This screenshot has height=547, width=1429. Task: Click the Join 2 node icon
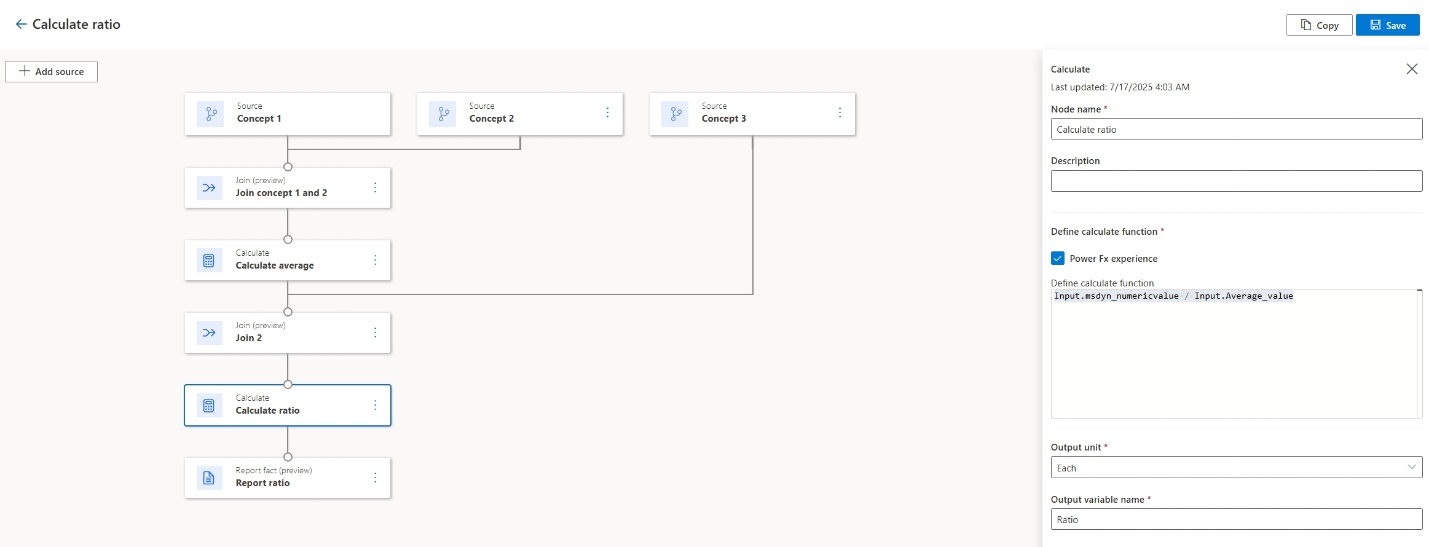(209, 333)
